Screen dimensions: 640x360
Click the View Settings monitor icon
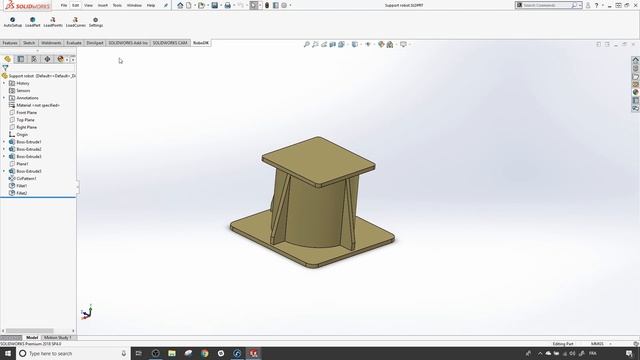pos(403,44)
